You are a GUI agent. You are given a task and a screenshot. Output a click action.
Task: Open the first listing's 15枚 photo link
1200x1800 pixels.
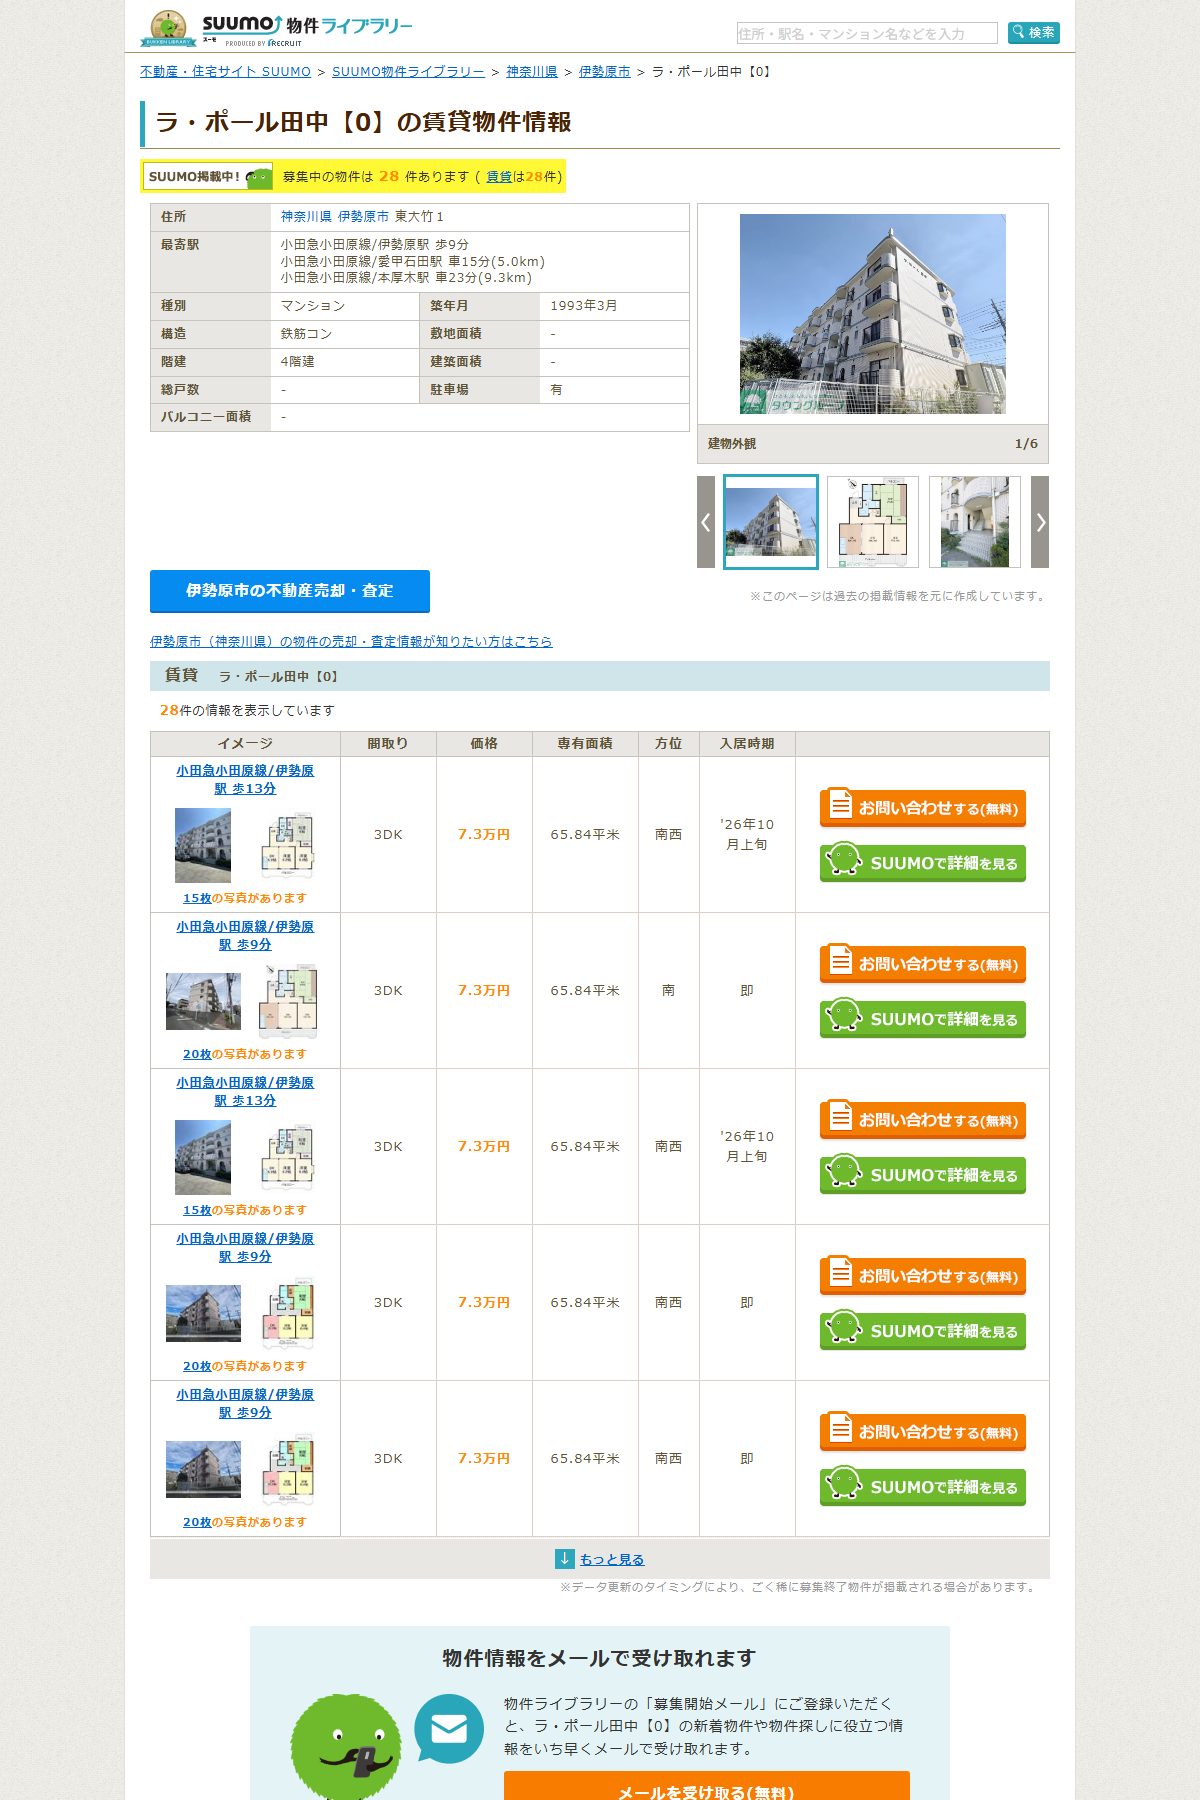pos(197,899)
